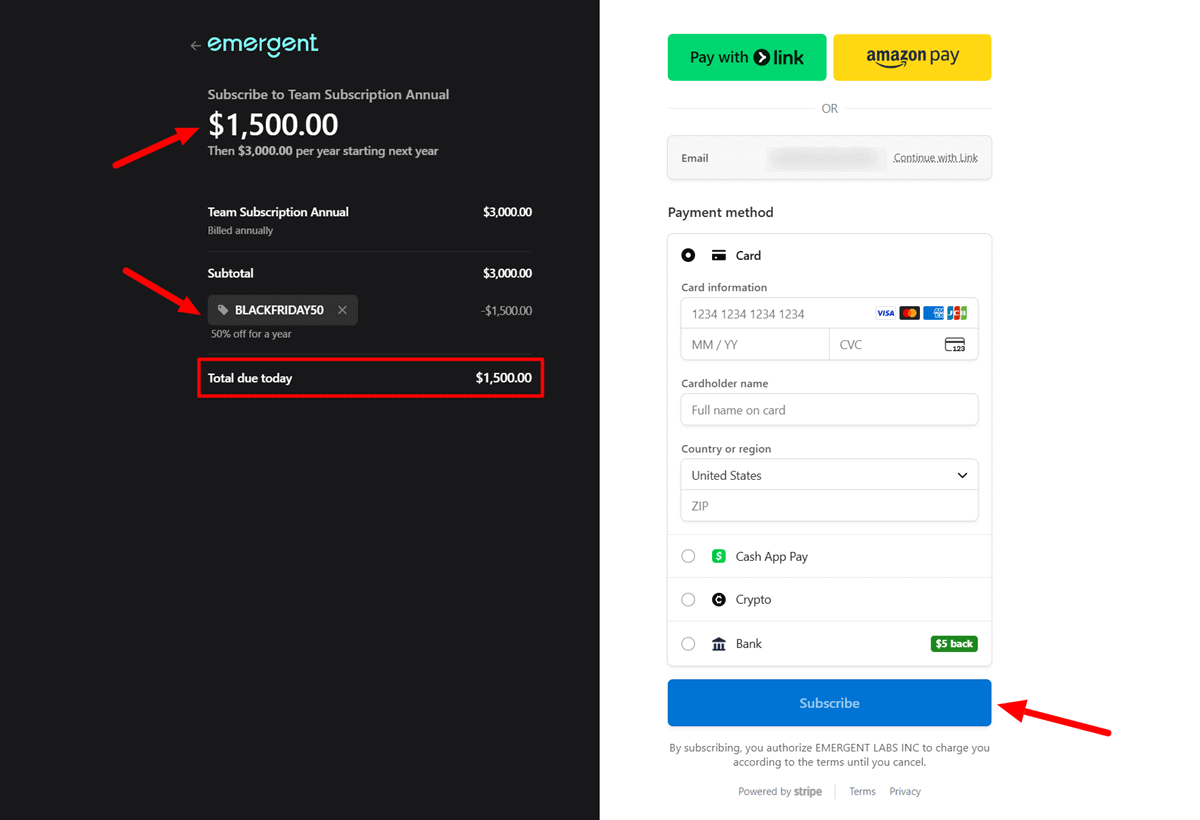Screen dimensions: 1200x820
Task: Choose Cash App Pay as payment method
Action: click(x=688, y=556)
